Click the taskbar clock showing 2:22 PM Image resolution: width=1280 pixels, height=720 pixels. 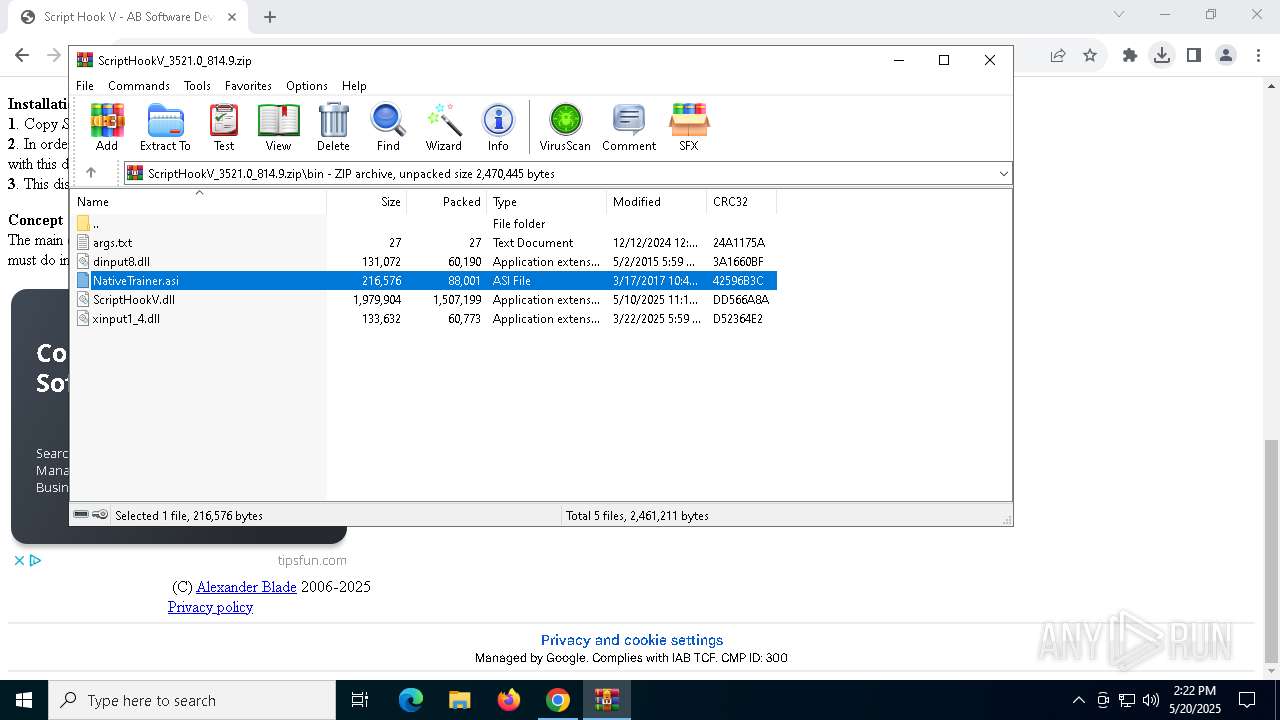1195,700
